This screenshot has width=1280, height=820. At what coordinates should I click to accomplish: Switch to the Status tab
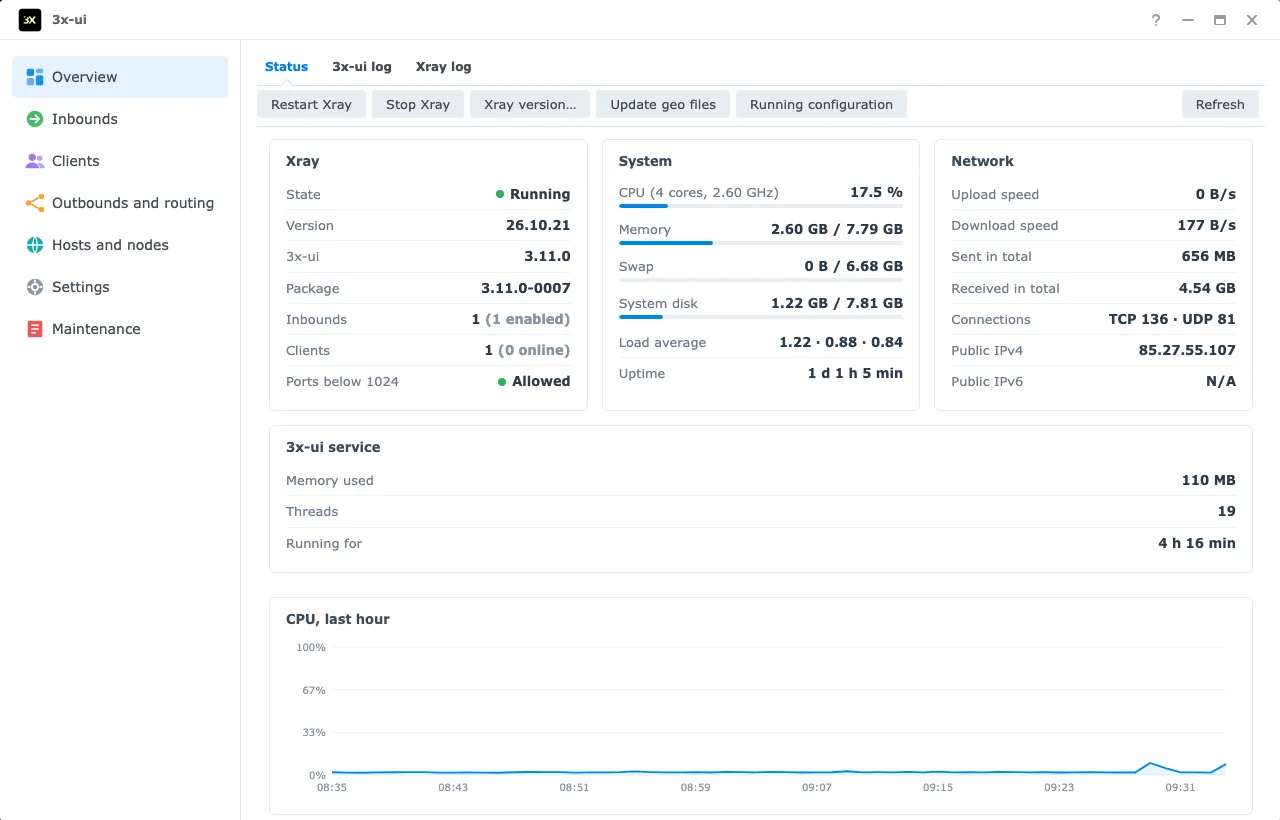[x=286, y=67]
